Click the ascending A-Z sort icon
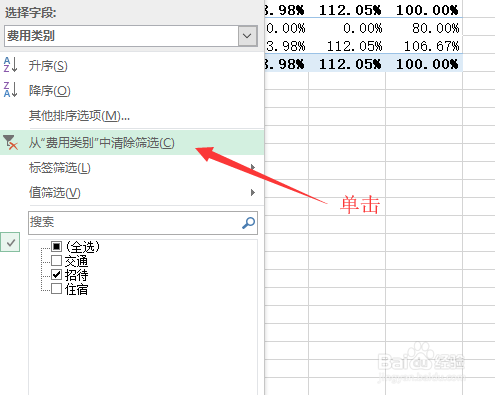 (x=10, y=65)
